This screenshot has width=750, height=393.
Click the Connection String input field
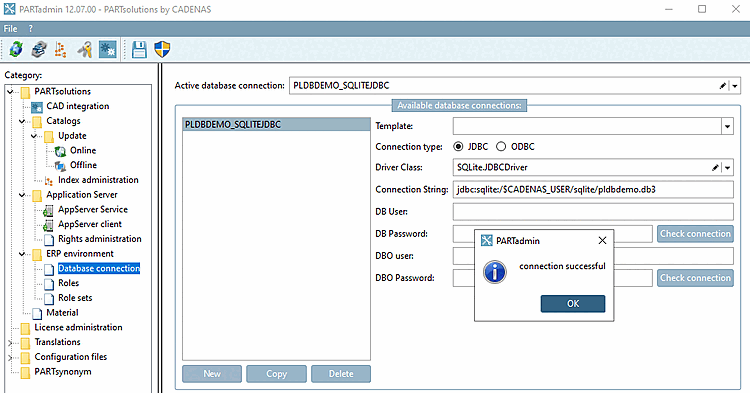593,190
